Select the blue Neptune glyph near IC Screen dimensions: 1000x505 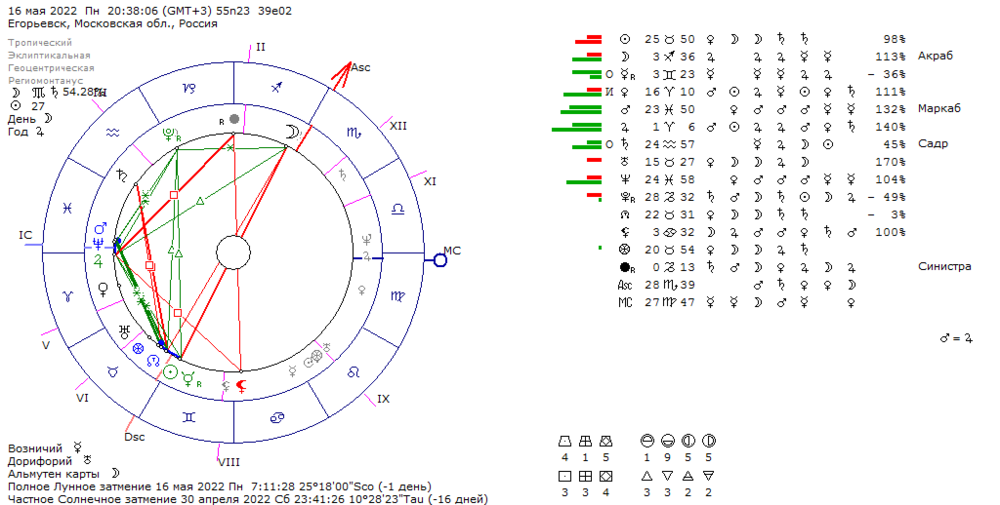pos(98,244)
